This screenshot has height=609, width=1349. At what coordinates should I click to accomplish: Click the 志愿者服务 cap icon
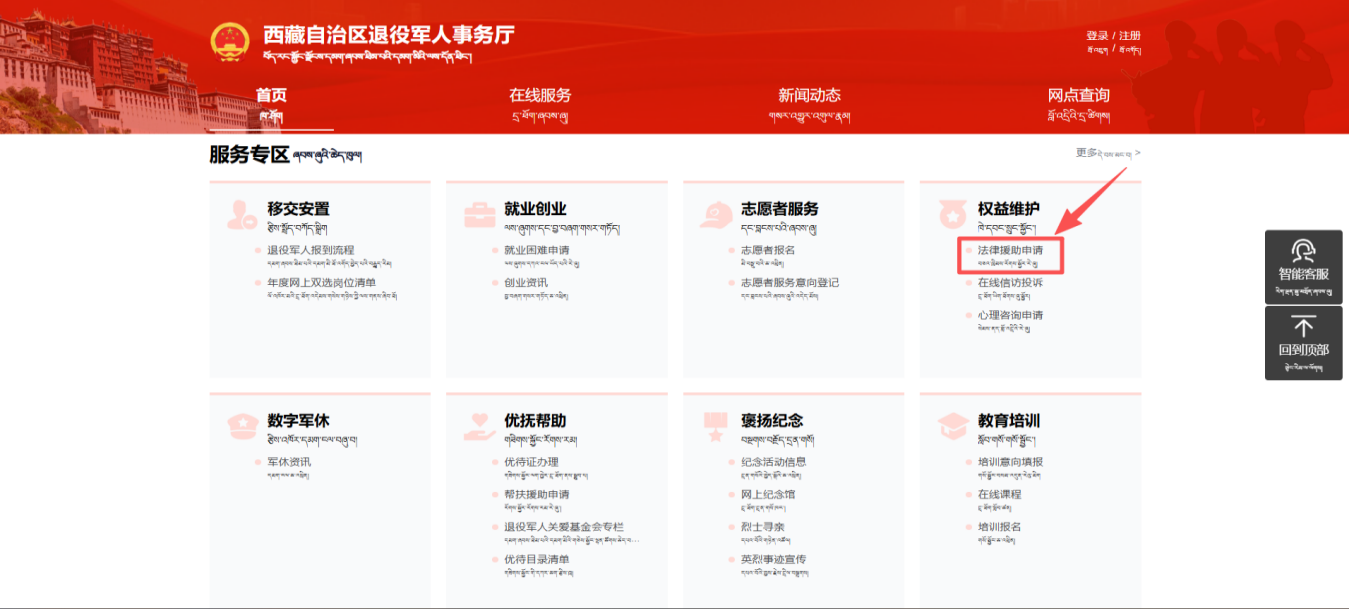[716, 214]
